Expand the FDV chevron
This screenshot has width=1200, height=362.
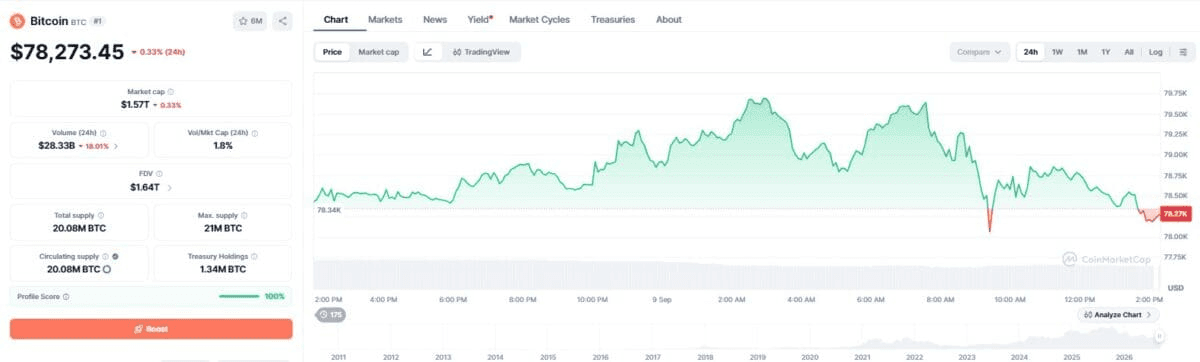tap(169, 187)
